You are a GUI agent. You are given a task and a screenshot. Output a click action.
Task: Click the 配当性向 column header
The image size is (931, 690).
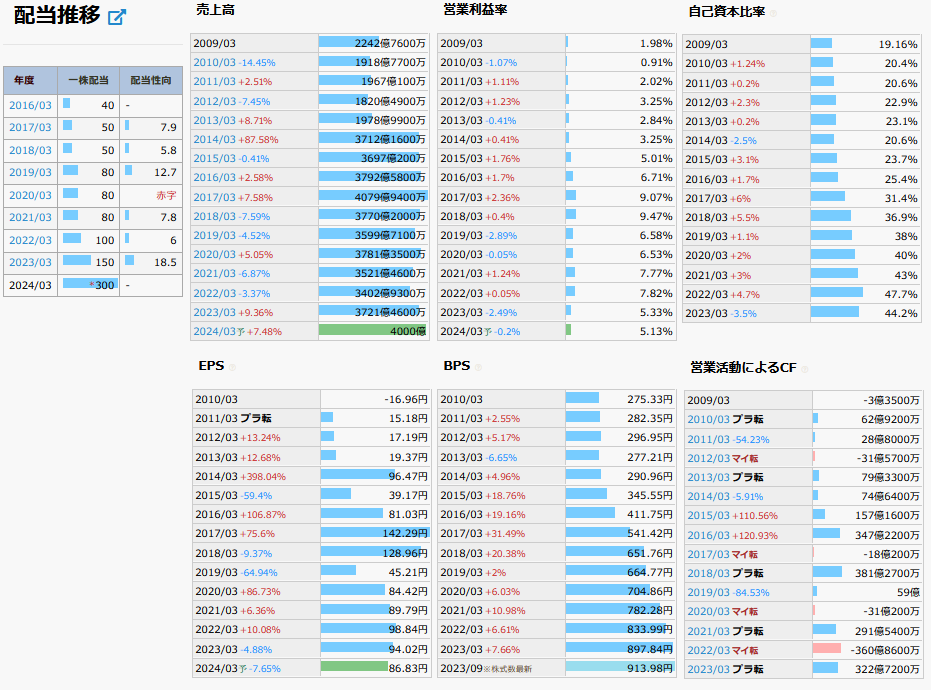point(151,80)
